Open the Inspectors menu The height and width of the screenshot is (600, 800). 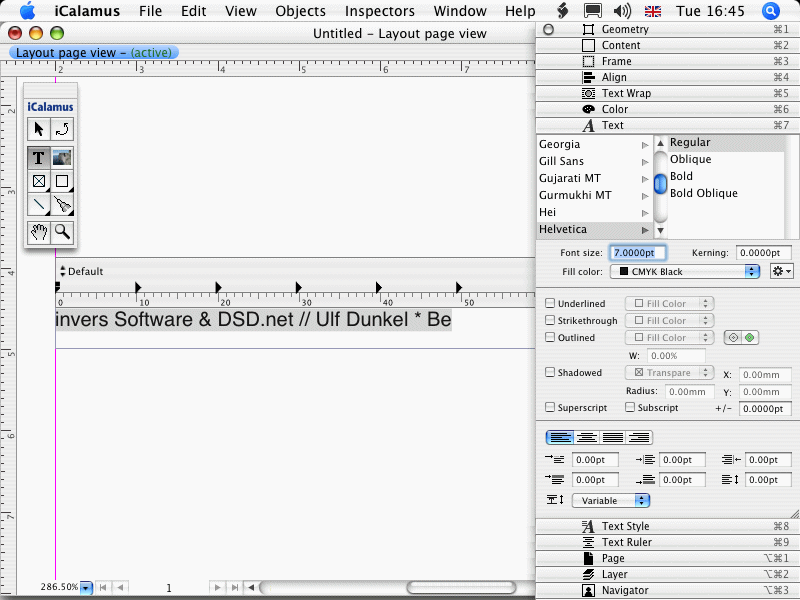pyautogui.click(x=379, y=11)
